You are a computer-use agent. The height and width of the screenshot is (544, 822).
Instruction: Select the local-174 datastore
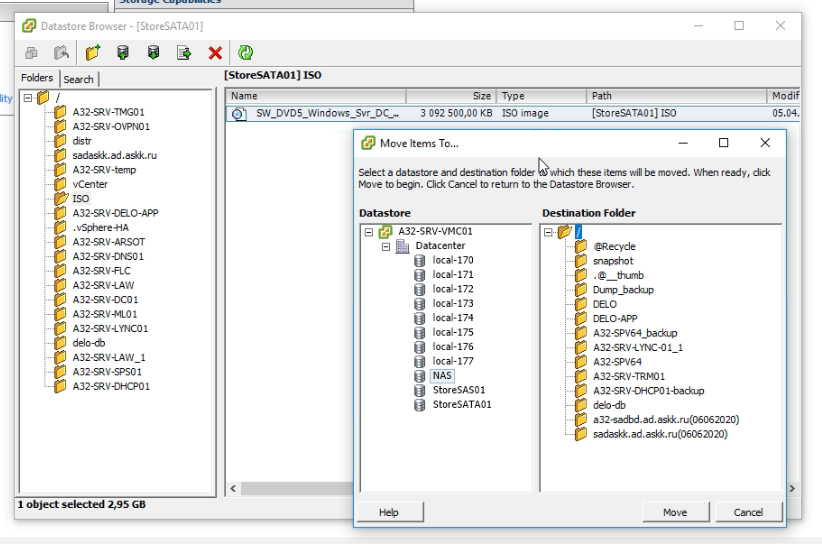click(453, 318)
